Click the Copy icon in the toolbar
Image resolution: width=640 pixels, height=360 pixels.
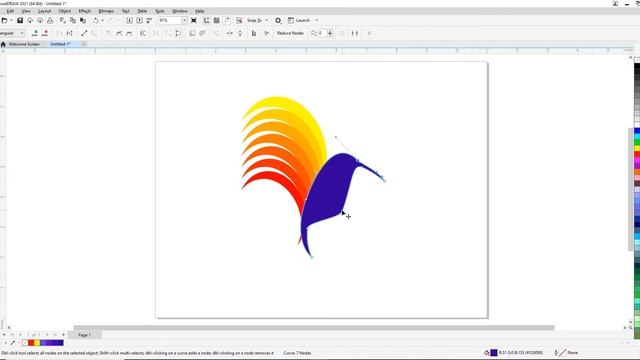pyautogui.click(x=73, y=20)
